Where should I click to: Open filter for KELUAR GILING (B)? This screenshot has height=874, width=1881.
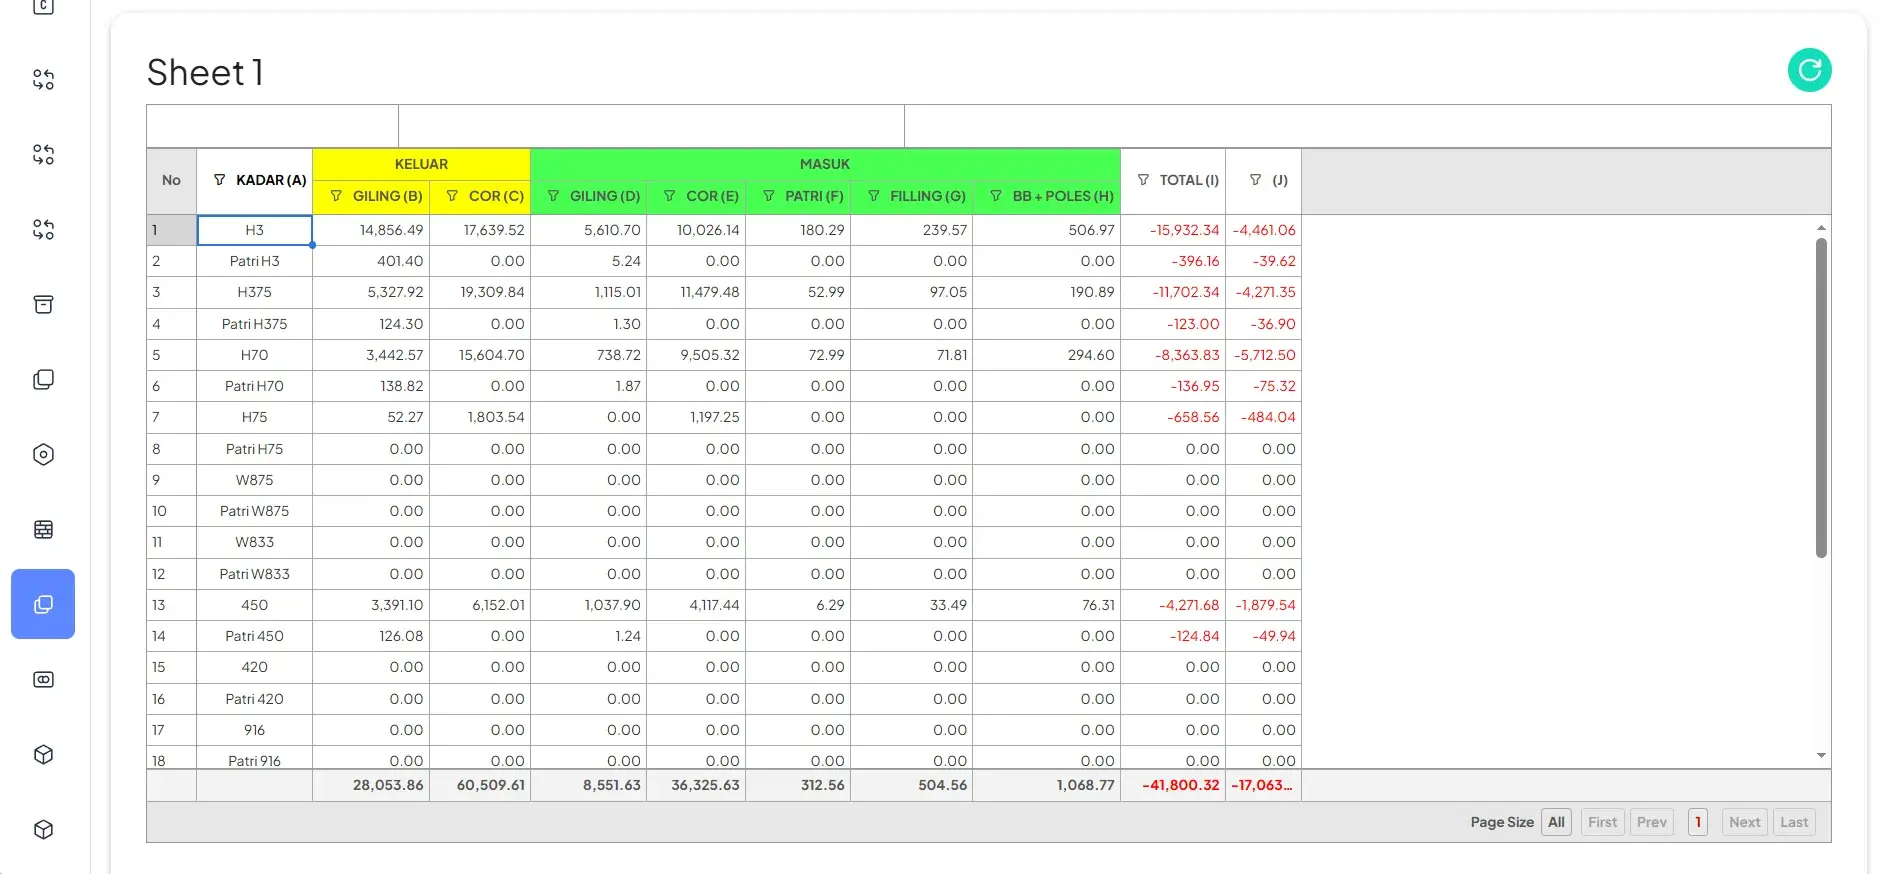(x=336, y=196)
